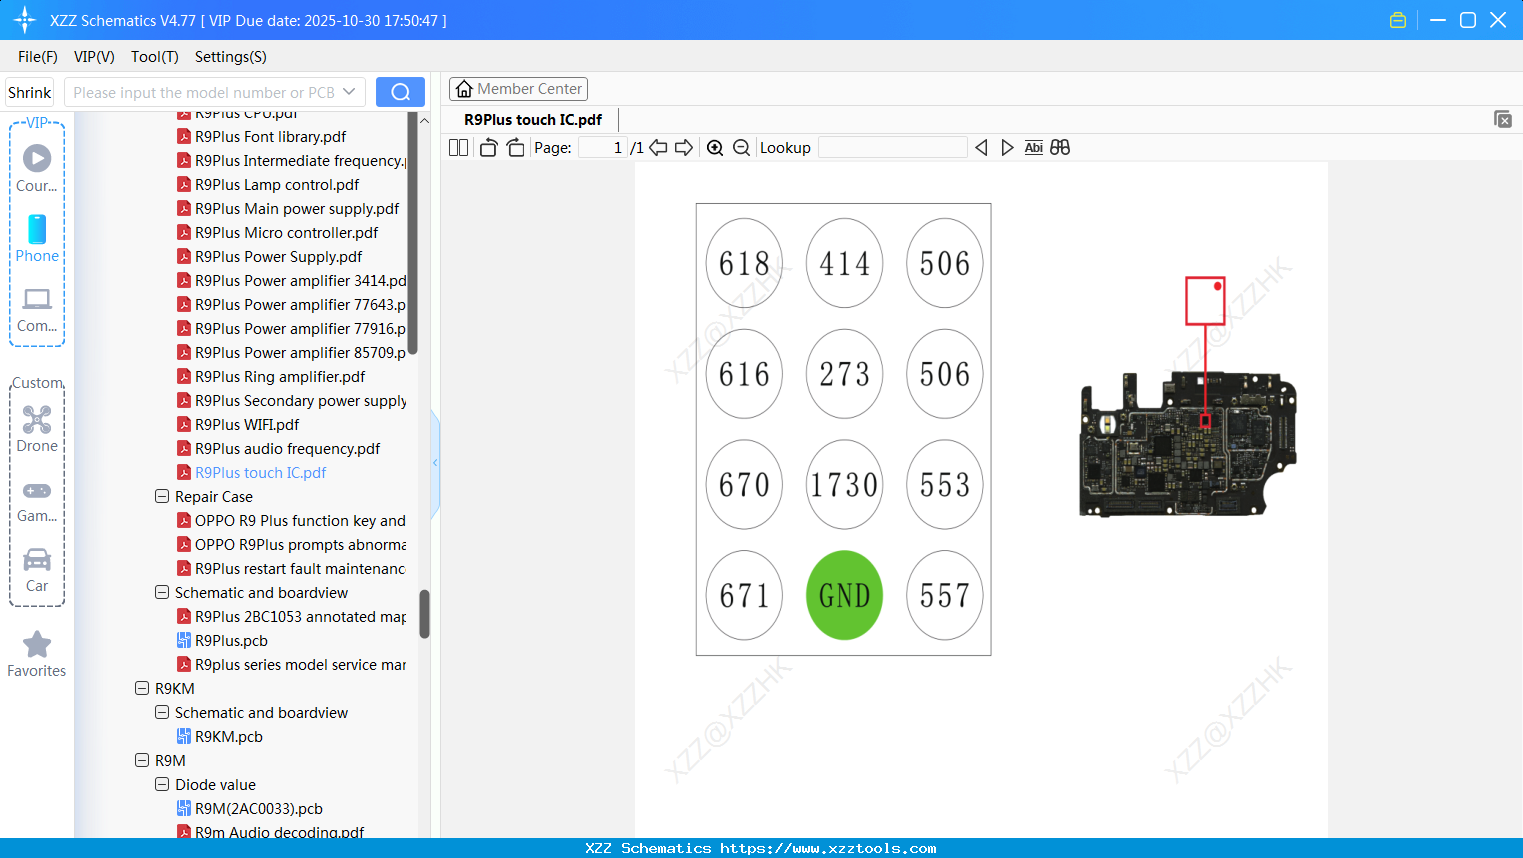Collapse the Diode value folder

[x=162, y=784]
